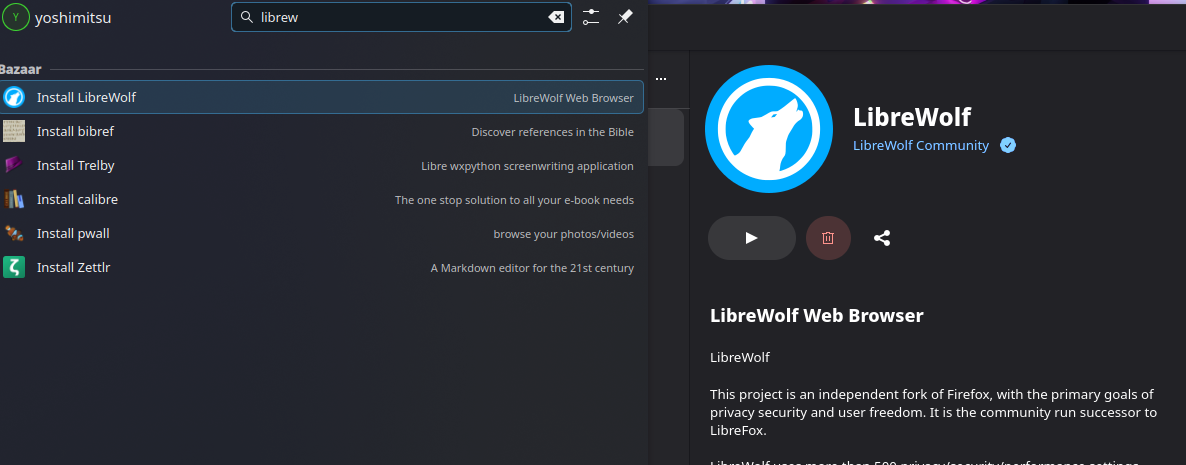Select the Install bibref result
This screenshot has height=465, width=1186.
click(x=321, y=132)
